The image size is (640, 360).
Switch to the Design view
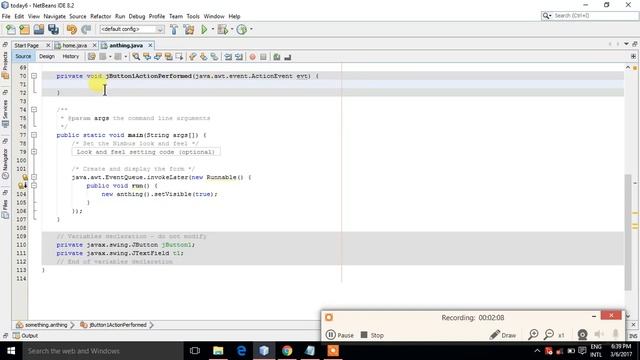click(47, 56)
